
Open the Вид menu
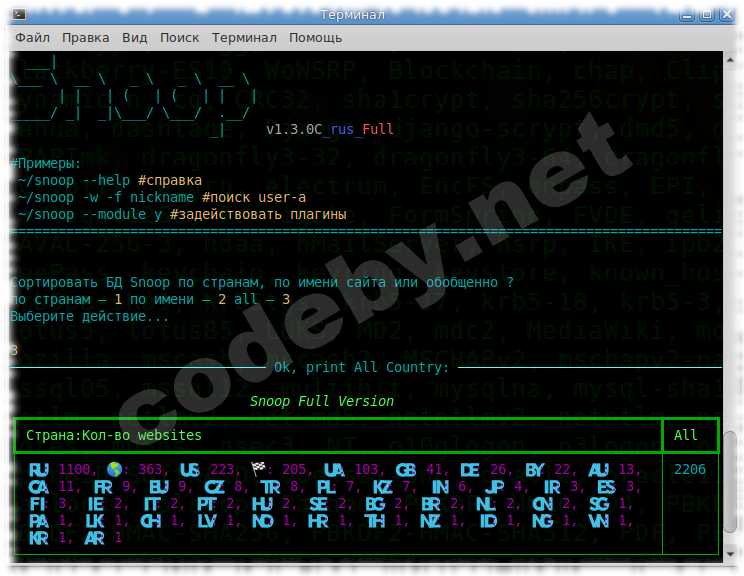pos(134,37)
